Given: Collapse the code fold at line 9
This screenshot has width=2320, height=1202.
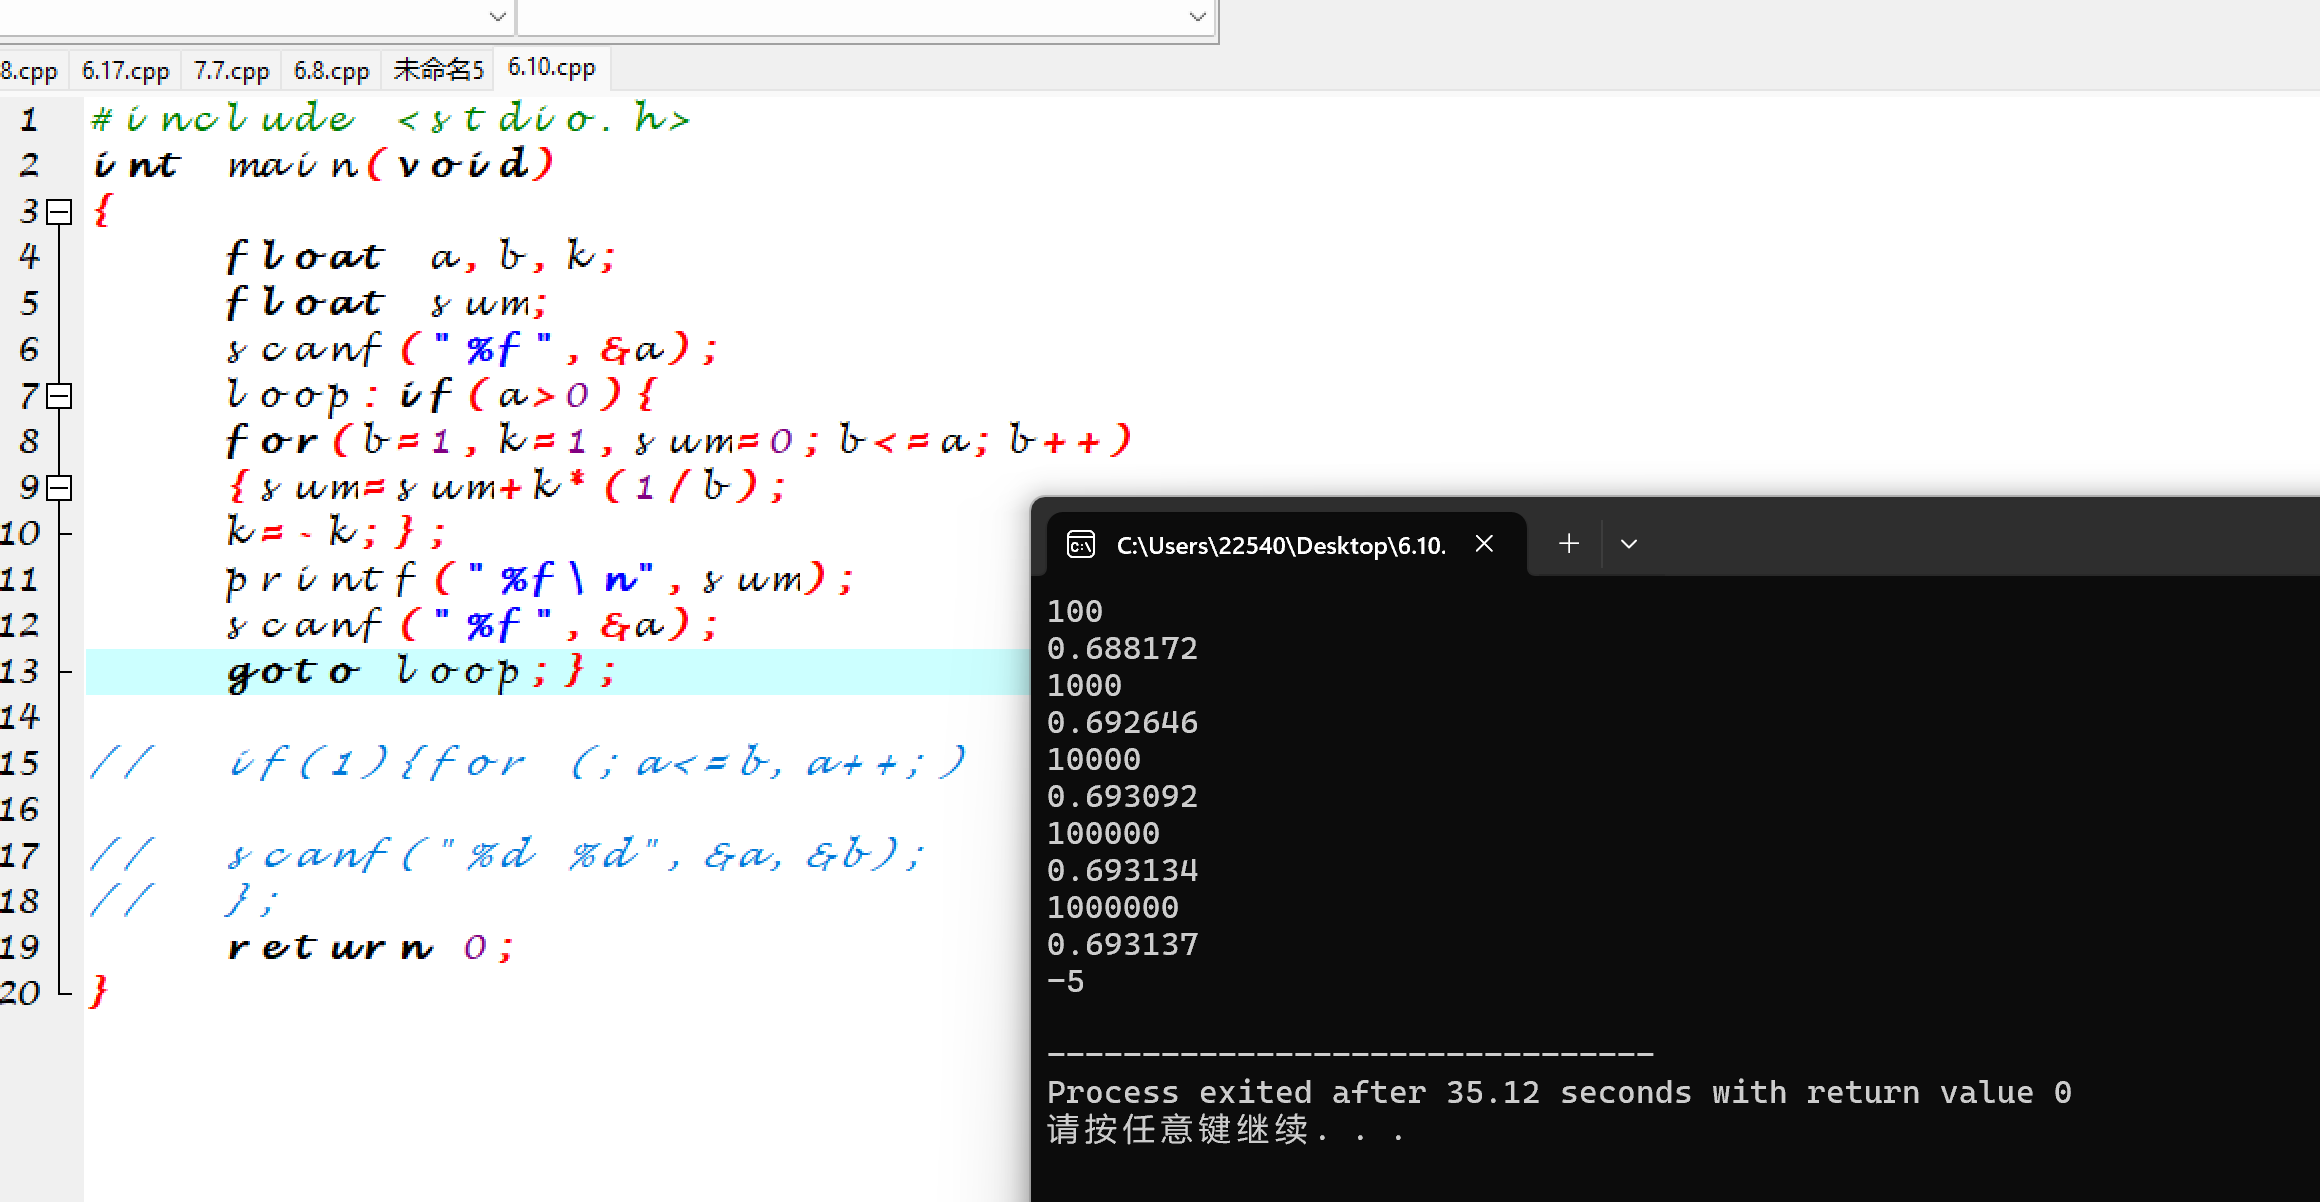Looking at the screenshot, I should coord(60,488).
